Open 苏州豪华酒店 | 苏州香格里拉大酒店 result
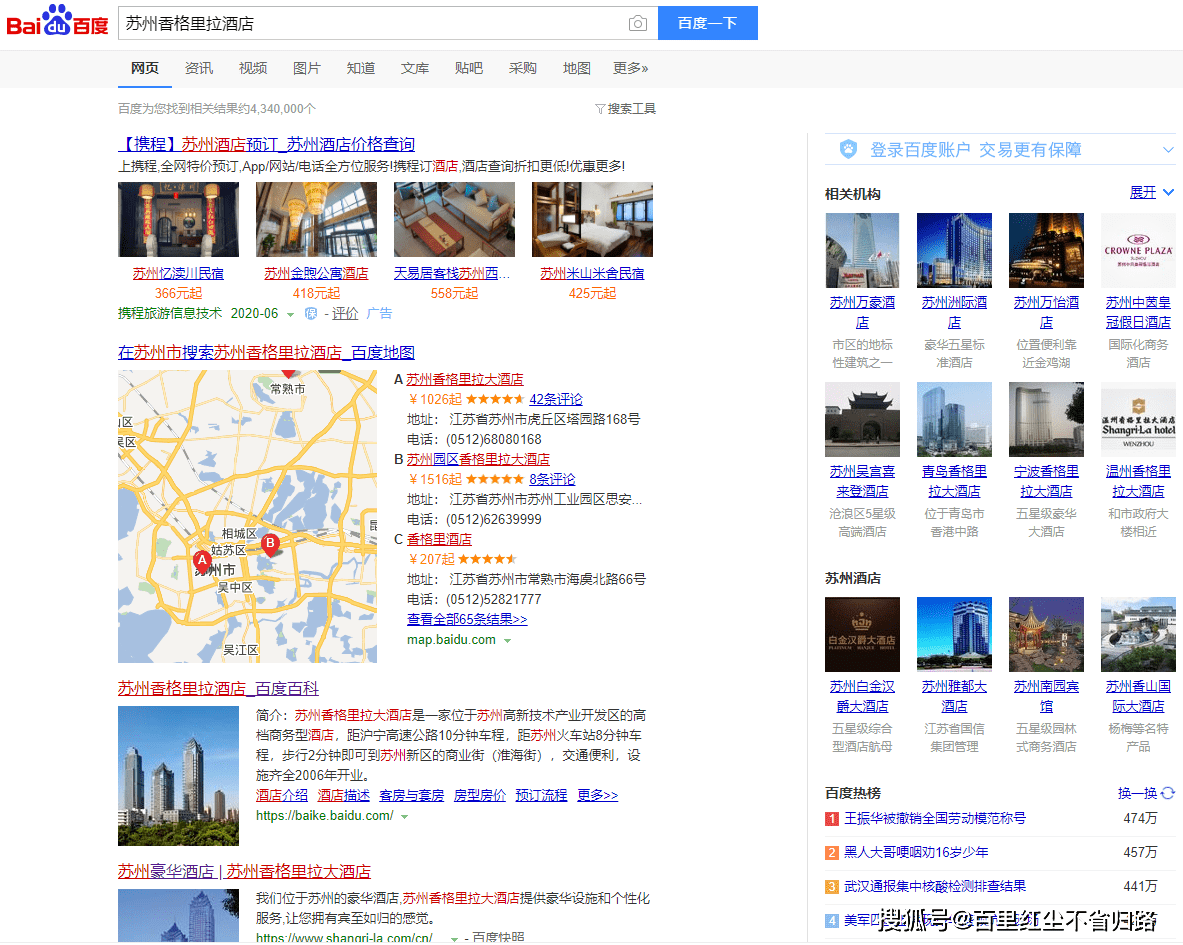The height and width of the screenshot is (945, 1183). (244, 871)
